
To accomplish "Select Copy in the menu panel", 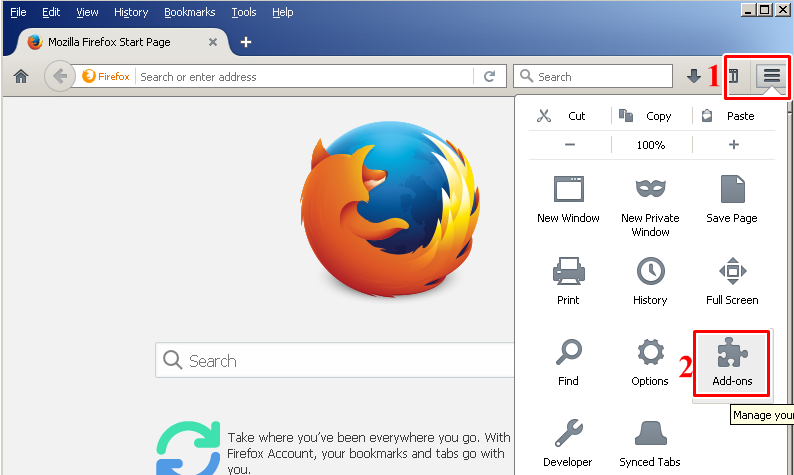I will 645,116.
